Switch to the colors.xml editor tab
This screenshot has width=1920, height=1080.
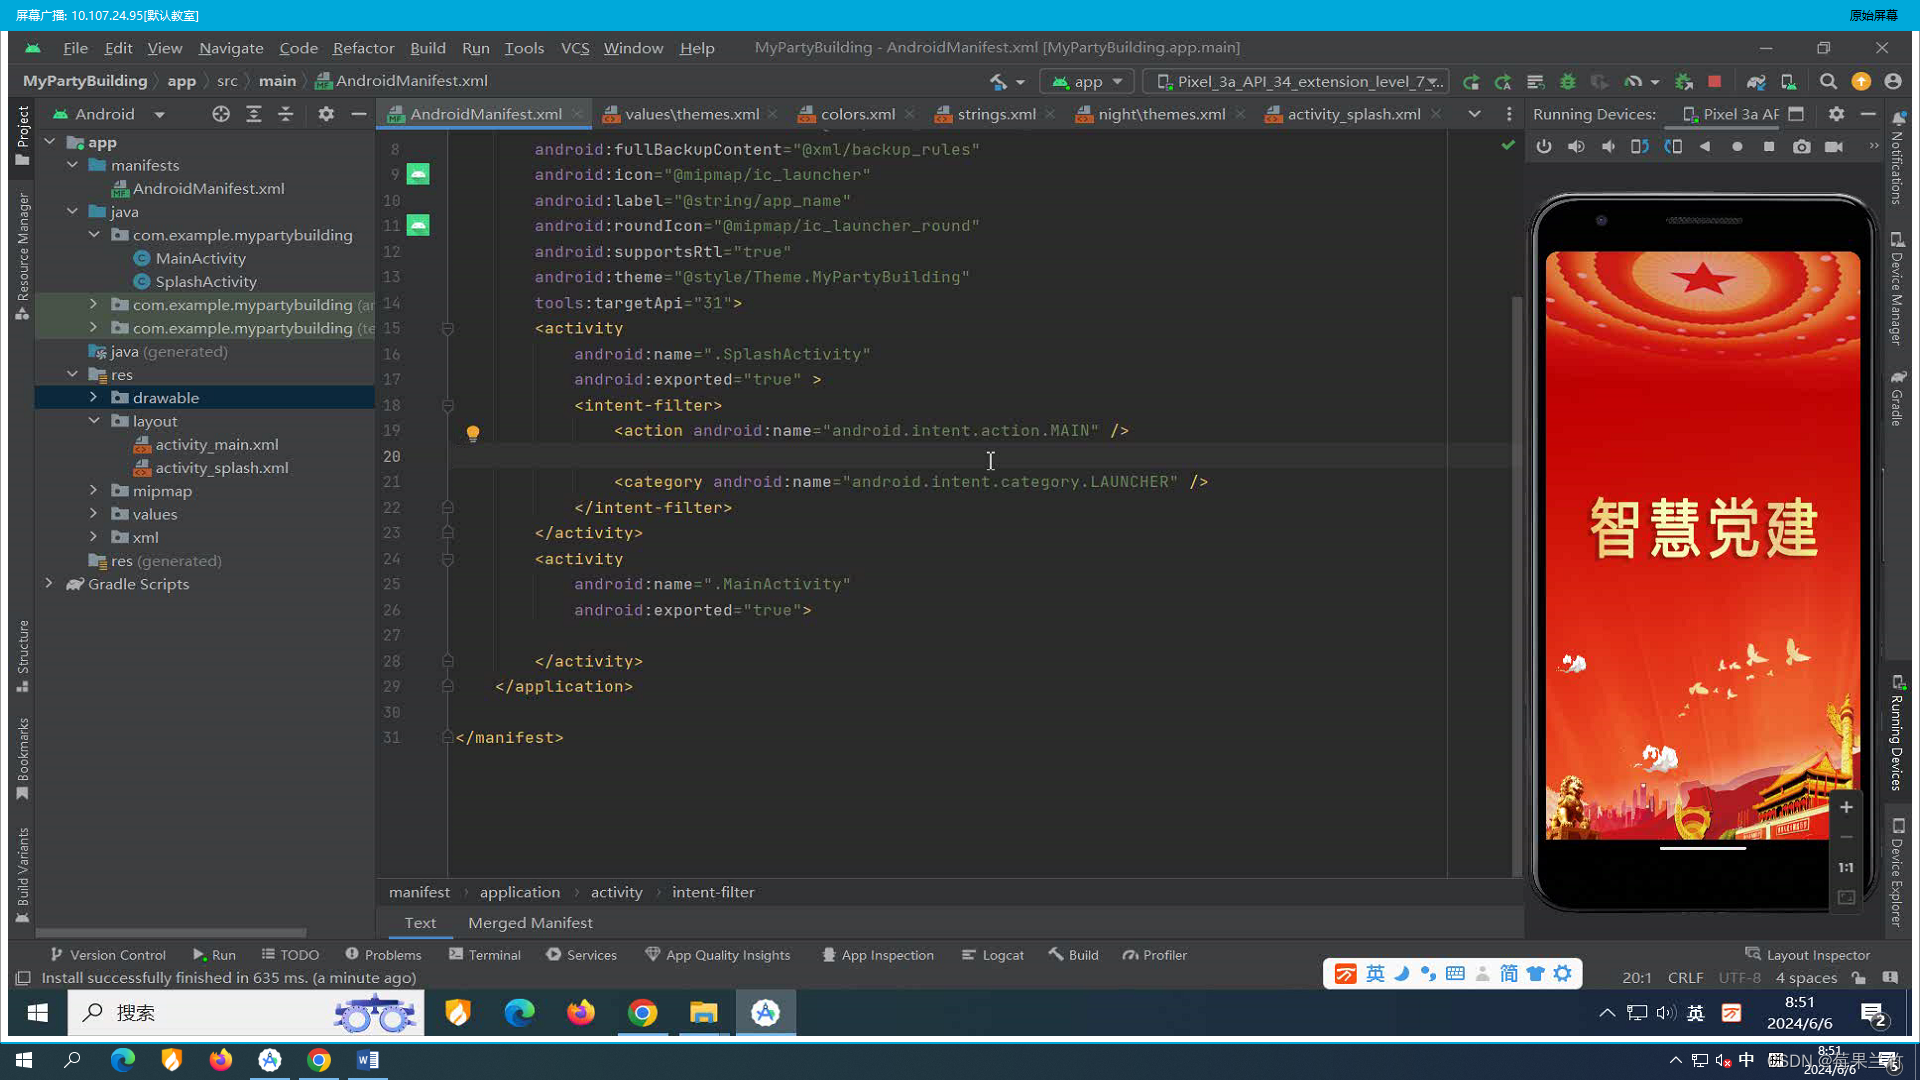[x=856, y=114]
